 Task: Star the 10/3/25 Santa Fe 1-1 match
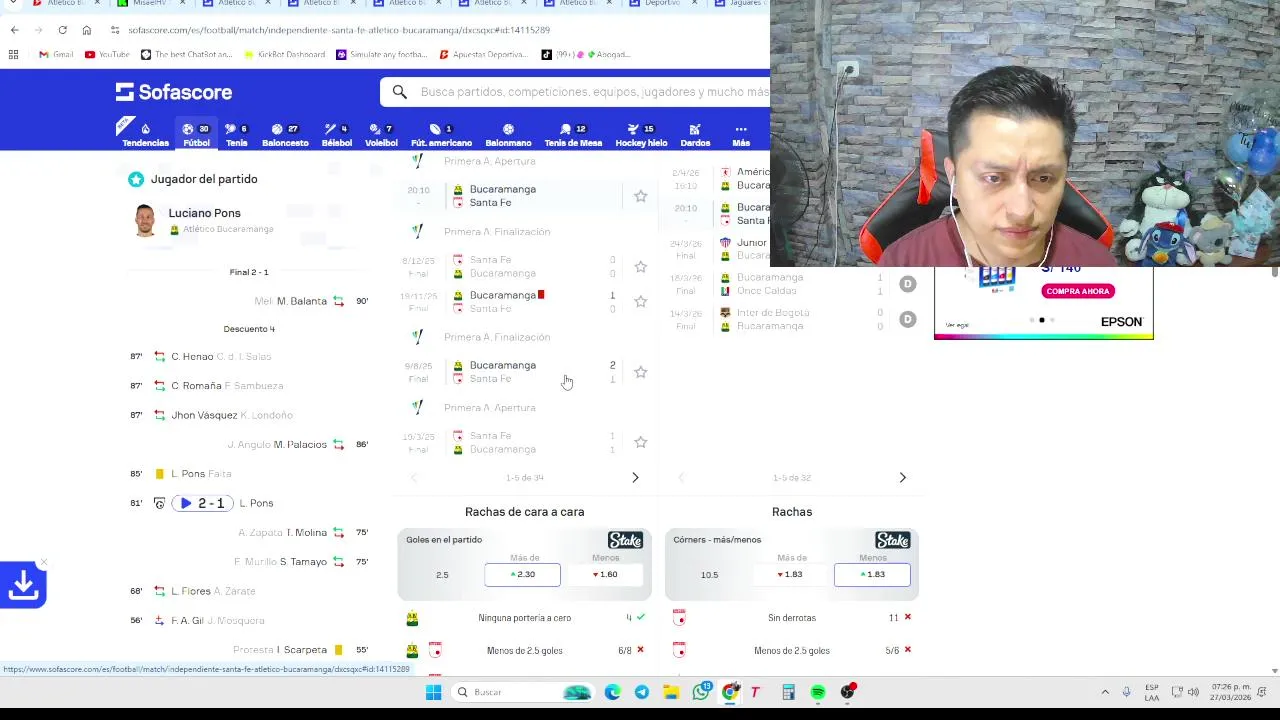coord(641,442)
